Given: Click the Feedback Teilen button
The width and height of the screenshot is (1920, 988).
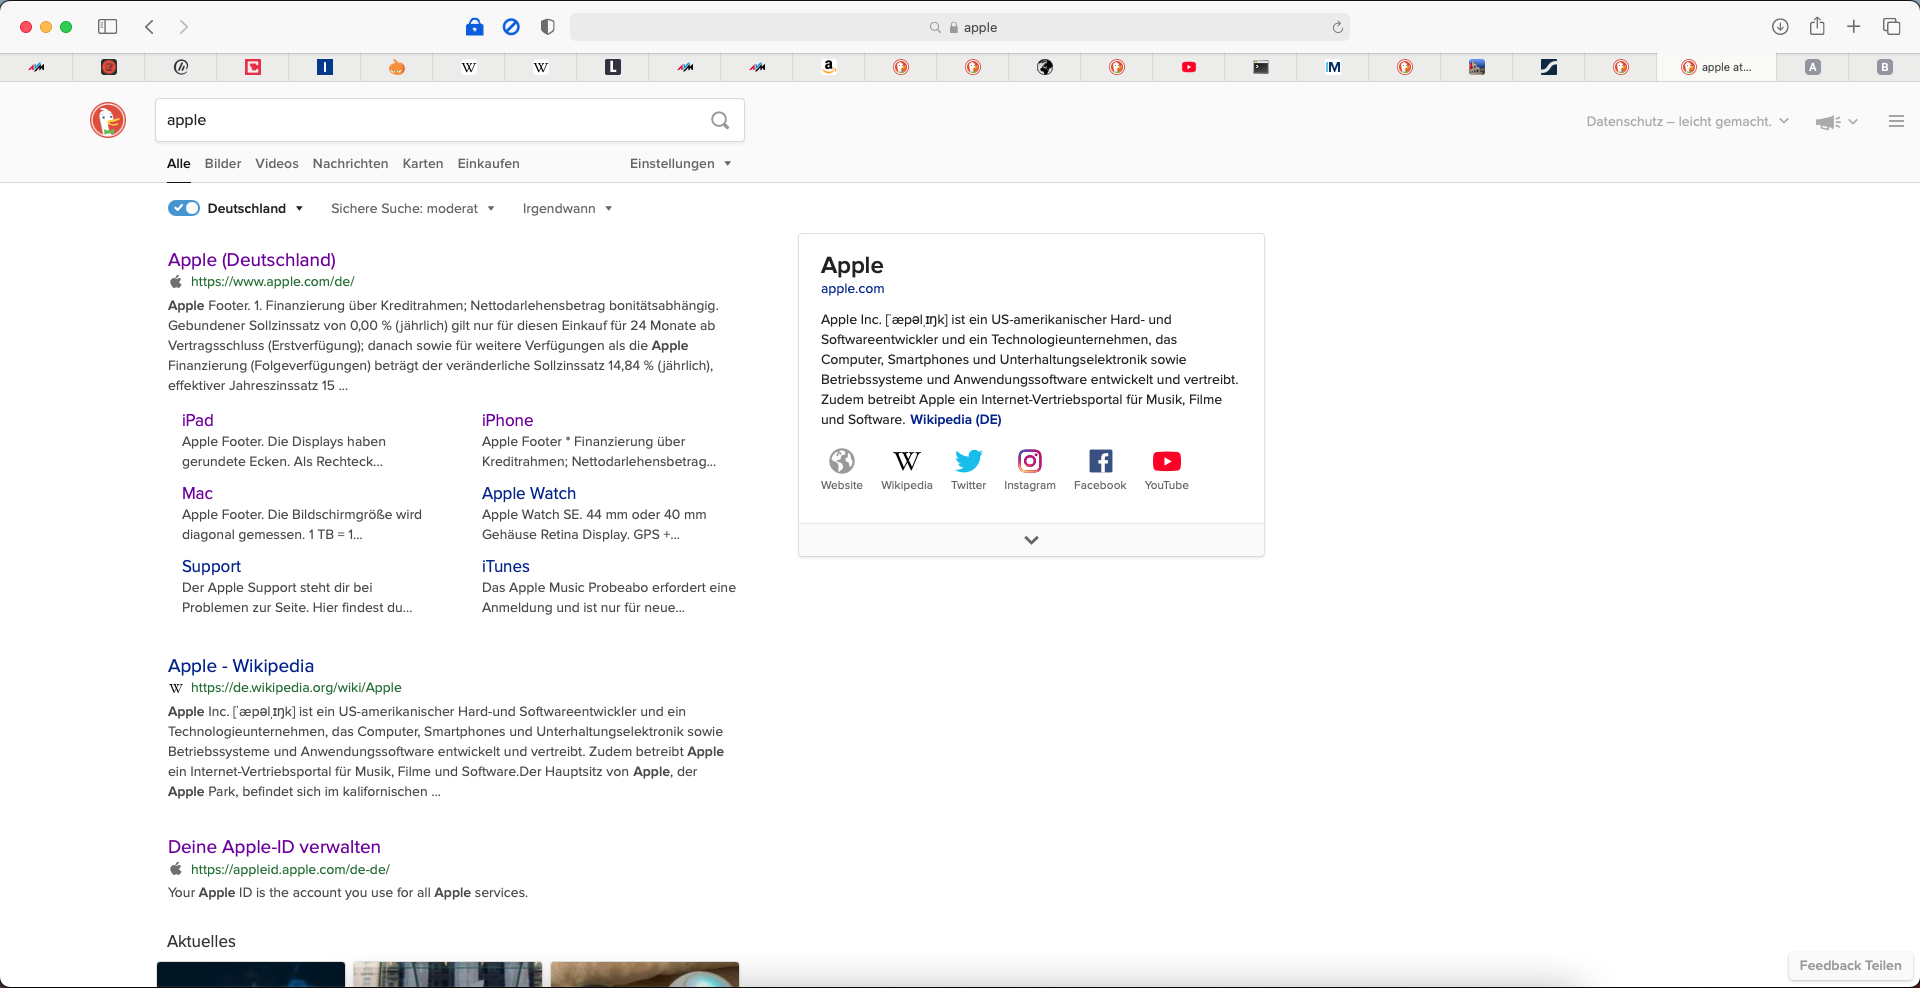Looking at the screenshot, I should point(1850,965).
